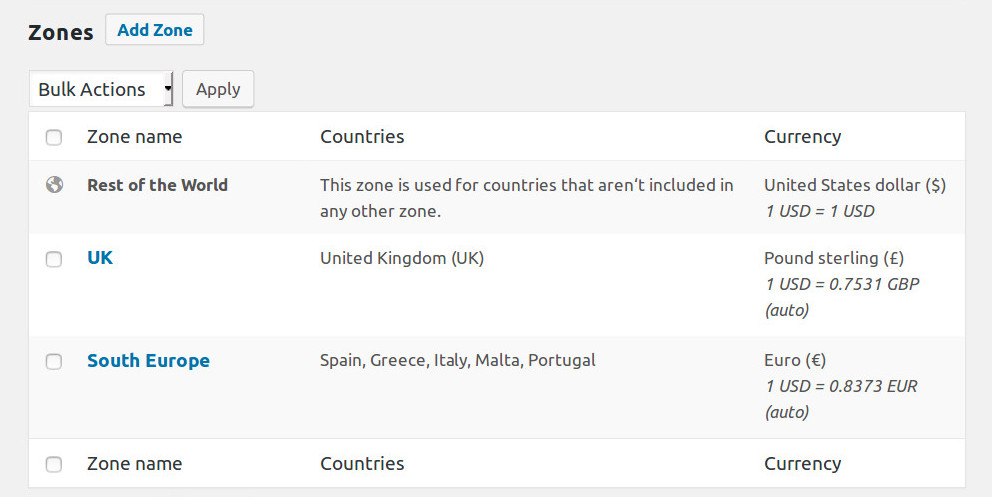This screenshot has height=497, width=992.
Task: Click the Zone name footer label
Action: tap(134, 464)
